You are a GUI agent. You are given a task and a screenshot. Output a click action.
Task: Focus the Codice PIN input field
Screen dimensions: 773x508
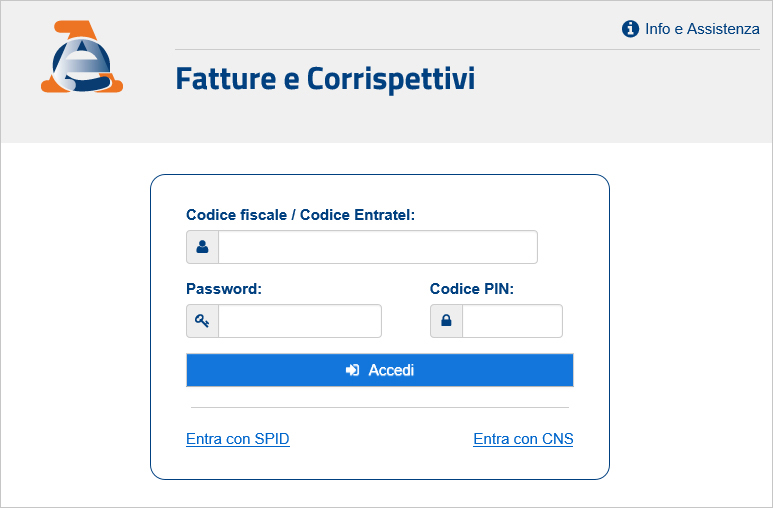[512, 321]
